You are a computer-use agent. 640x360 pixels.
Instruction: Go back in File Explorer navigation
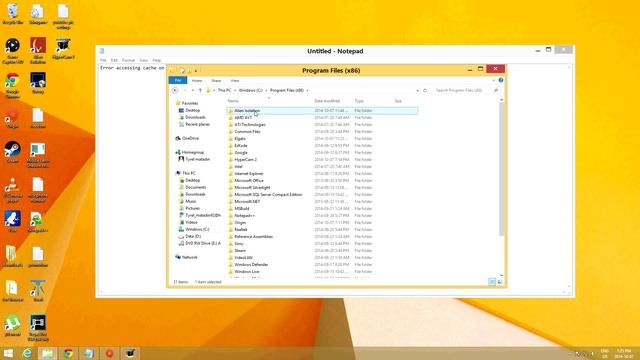pyautogui.click(x=175, y=90)
